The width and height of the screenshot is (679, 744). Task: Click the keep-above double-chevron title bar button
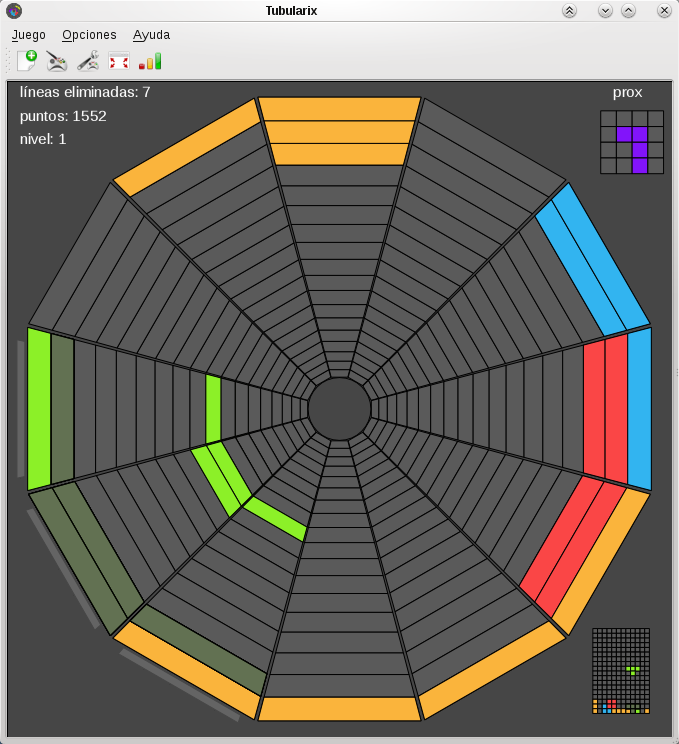tap(569, 10)
